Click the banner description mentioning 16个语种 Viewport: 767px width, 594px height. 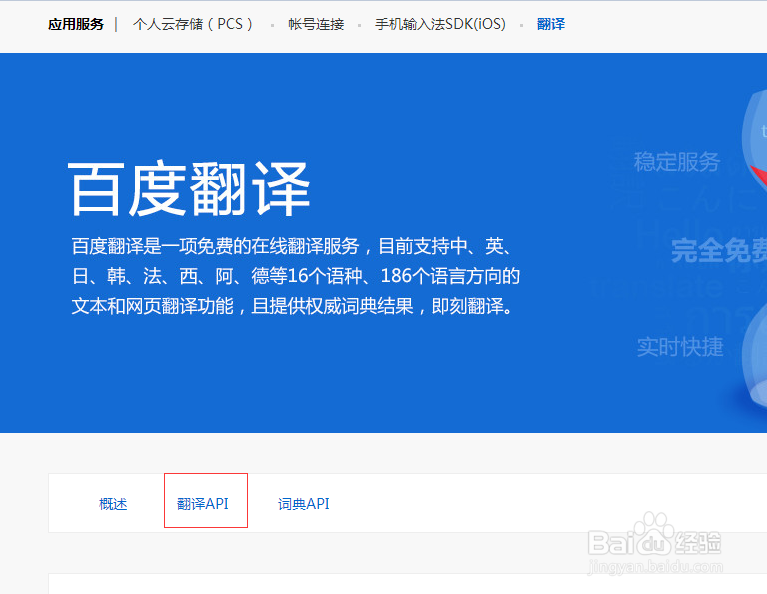point(295,276)
